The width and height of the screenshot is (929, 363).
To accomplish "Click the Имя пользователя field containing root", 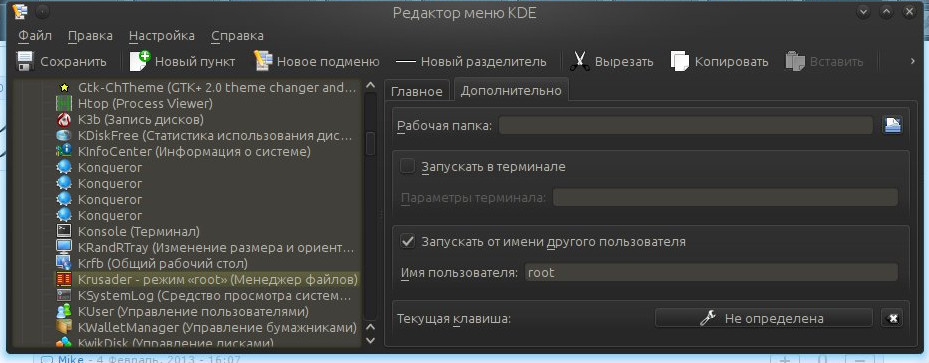I will 711,273.
